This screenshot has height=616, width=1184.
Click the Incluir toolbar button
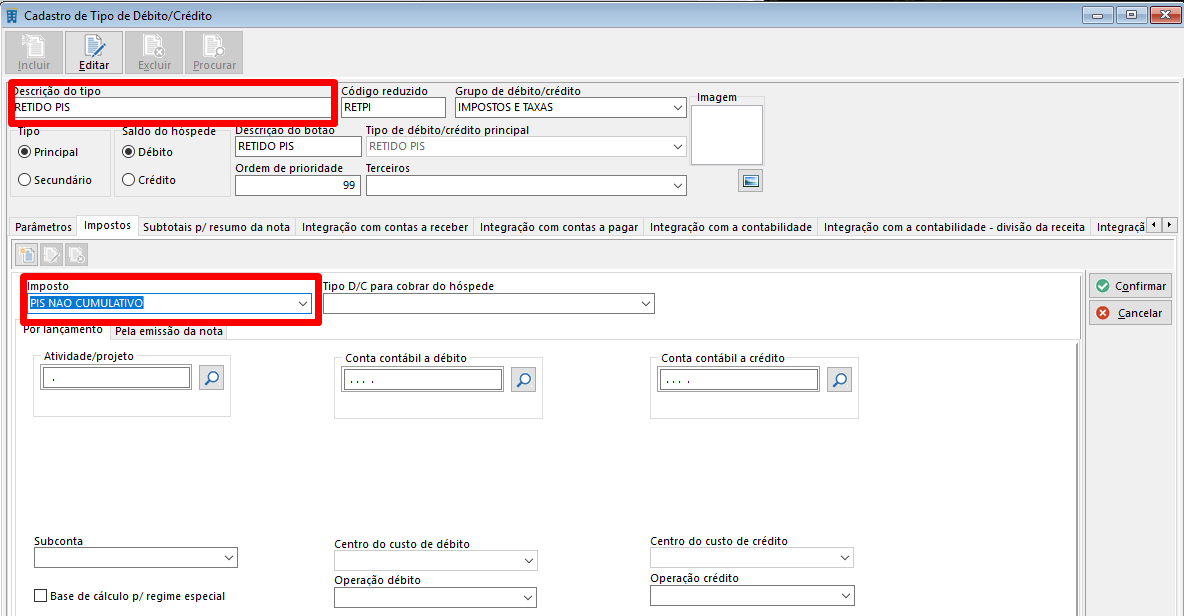[34, 52]
